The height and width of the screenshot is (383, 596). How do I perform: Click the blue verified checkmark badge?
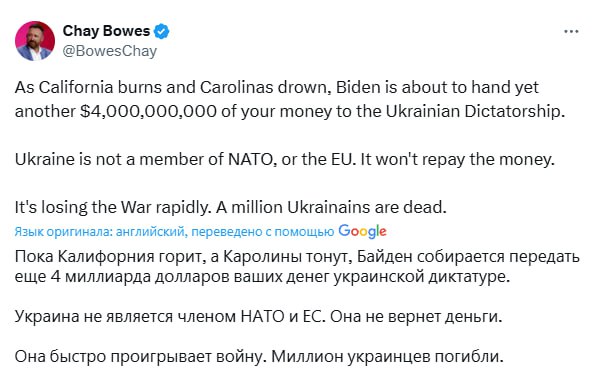162,31
